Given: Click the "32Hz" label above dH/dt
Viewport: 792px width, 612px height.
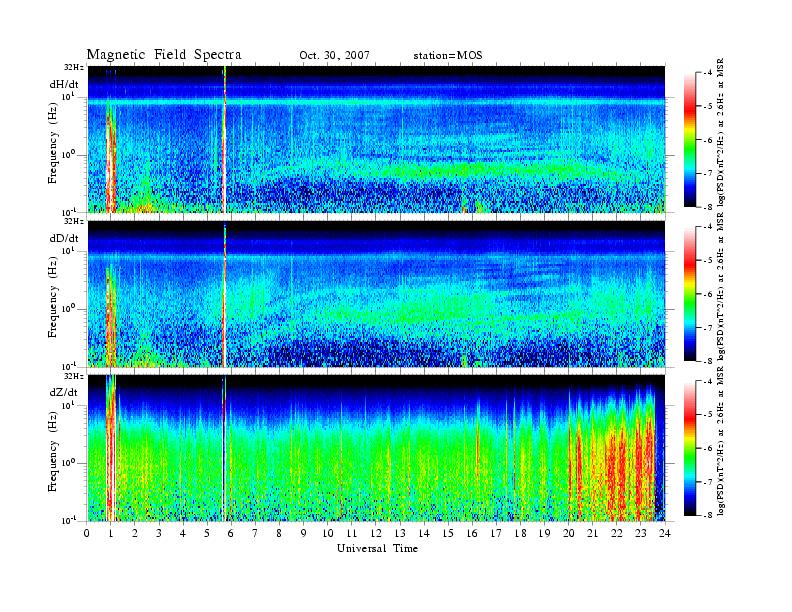Looking at the screenshot, I should pos(74,67).
